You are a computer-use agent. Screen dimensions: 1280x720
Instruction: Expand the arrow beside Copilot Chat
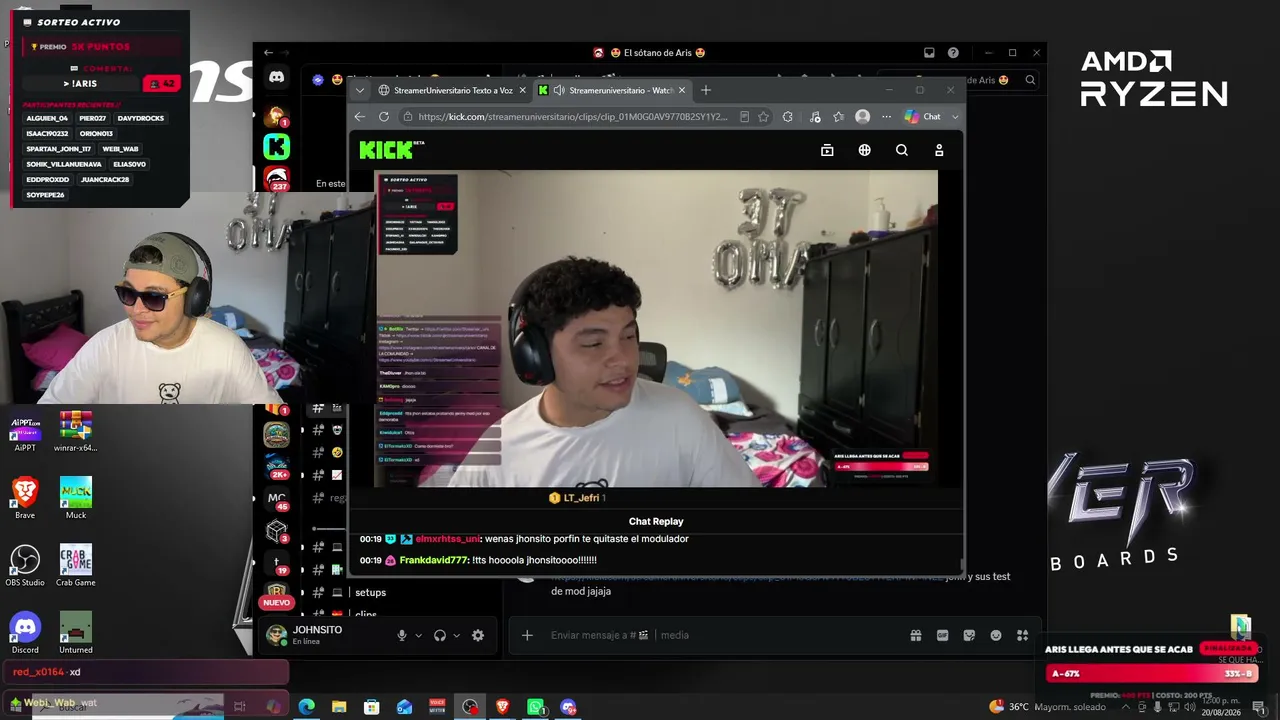(955, 117)
